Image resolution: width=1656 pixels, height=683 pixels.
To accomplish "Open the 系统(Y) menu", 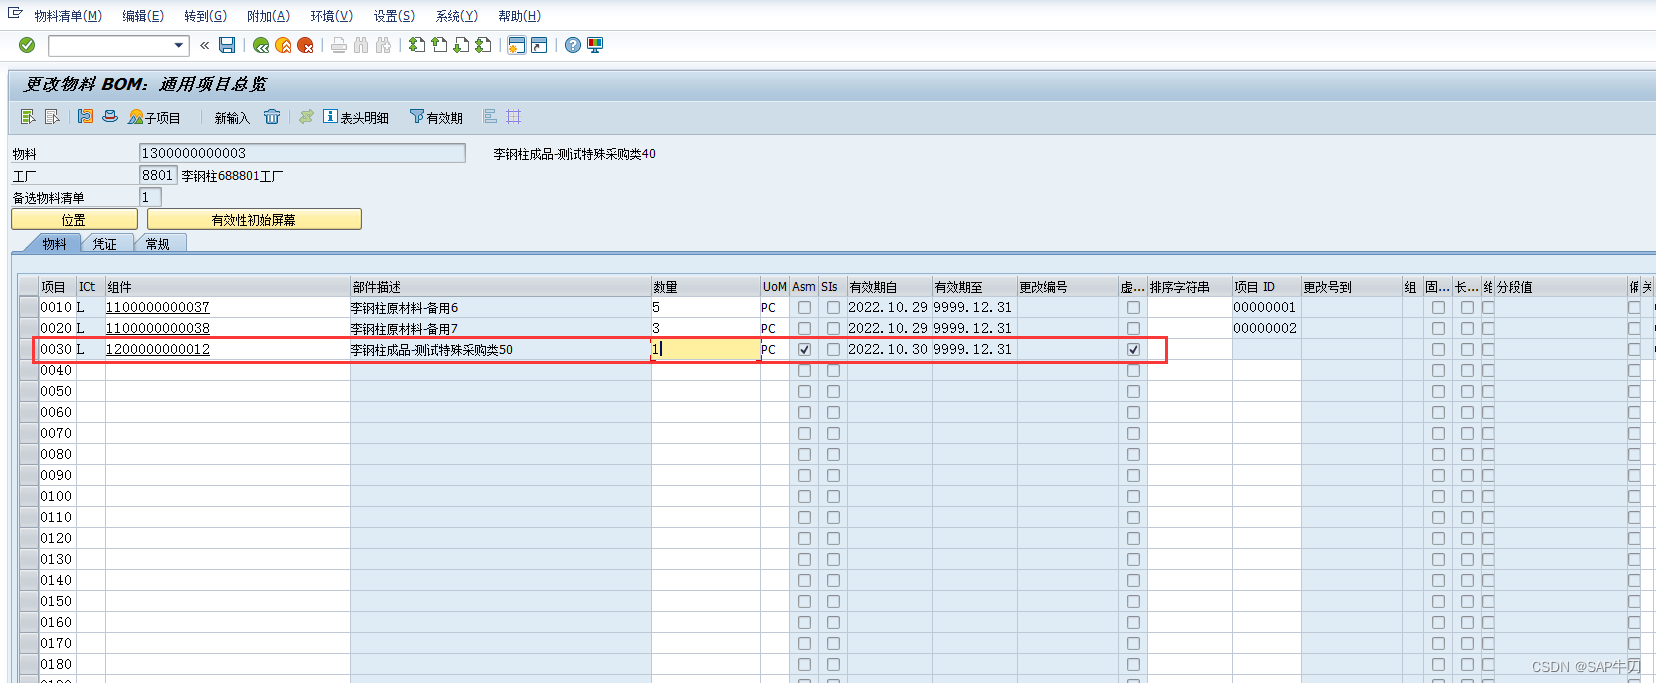I will pos(457,16).
